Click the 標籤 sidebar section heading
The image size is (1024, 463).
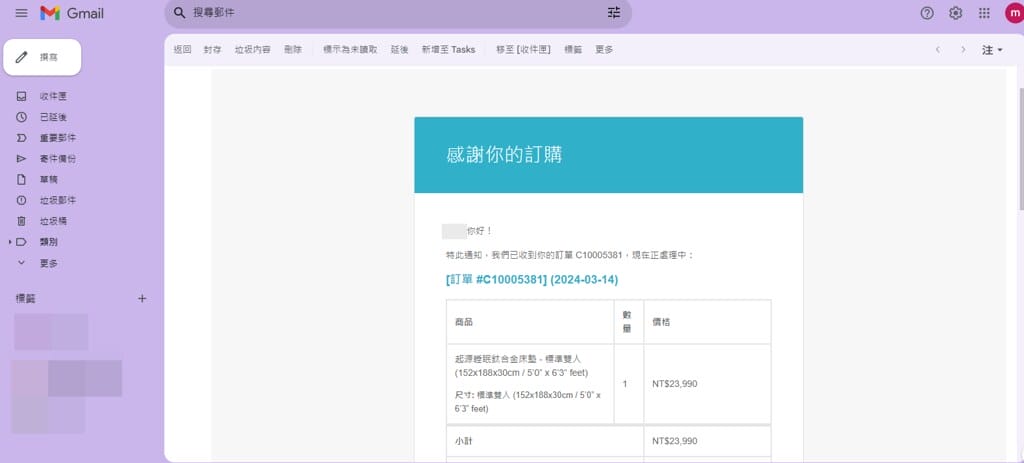[25, 298]
